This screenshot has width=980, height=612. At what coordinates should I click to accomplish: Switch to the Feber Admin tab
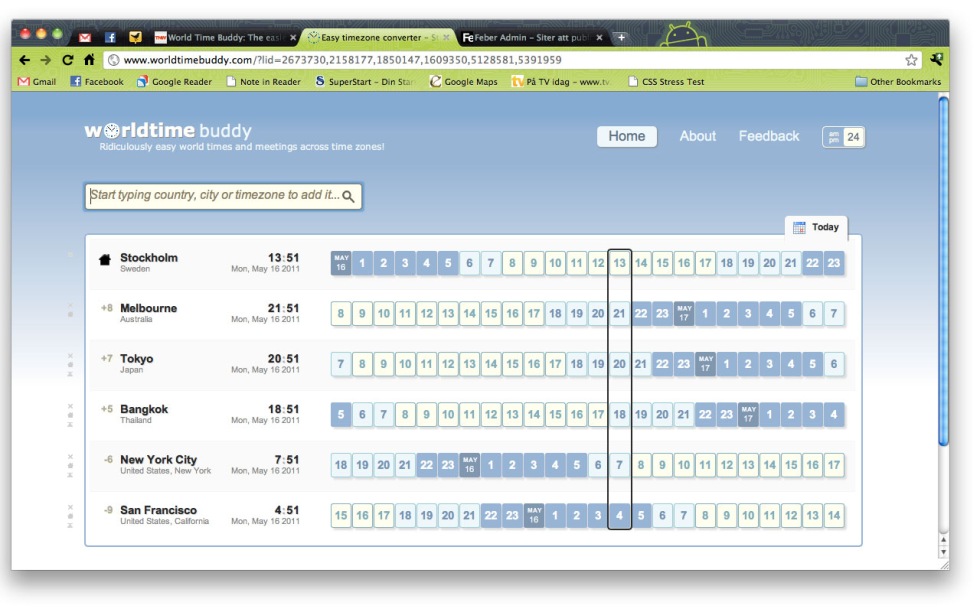532,38
